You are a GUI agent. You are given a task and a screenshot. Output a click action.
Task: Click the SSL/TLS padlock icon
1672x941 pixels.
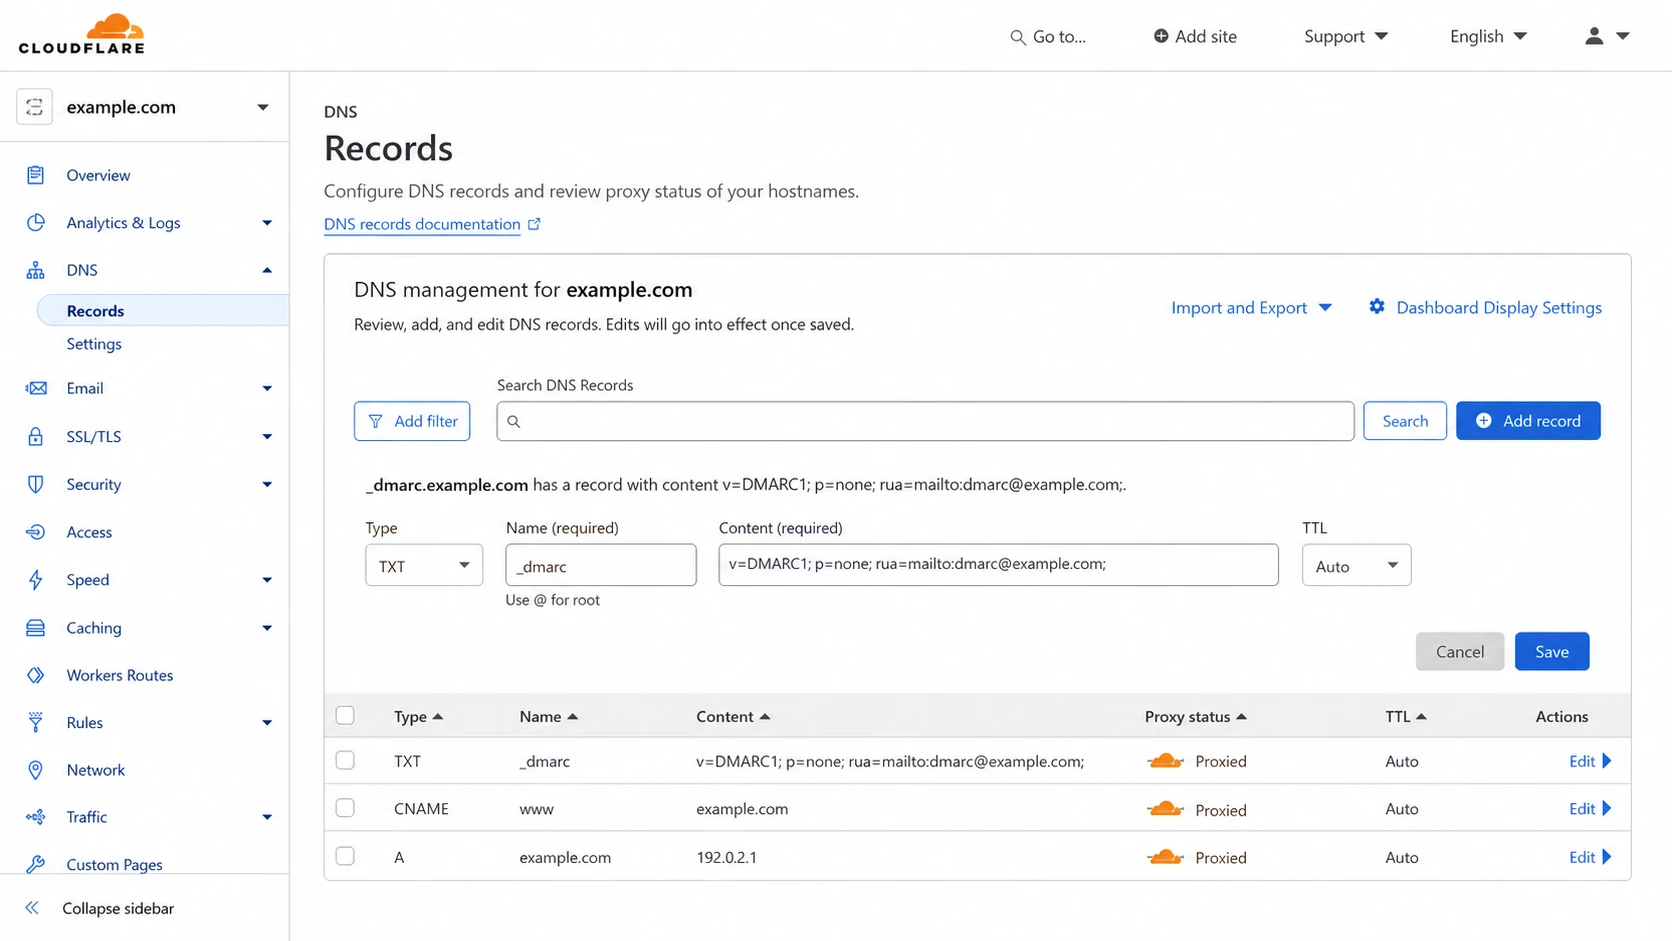click(35, 436)
